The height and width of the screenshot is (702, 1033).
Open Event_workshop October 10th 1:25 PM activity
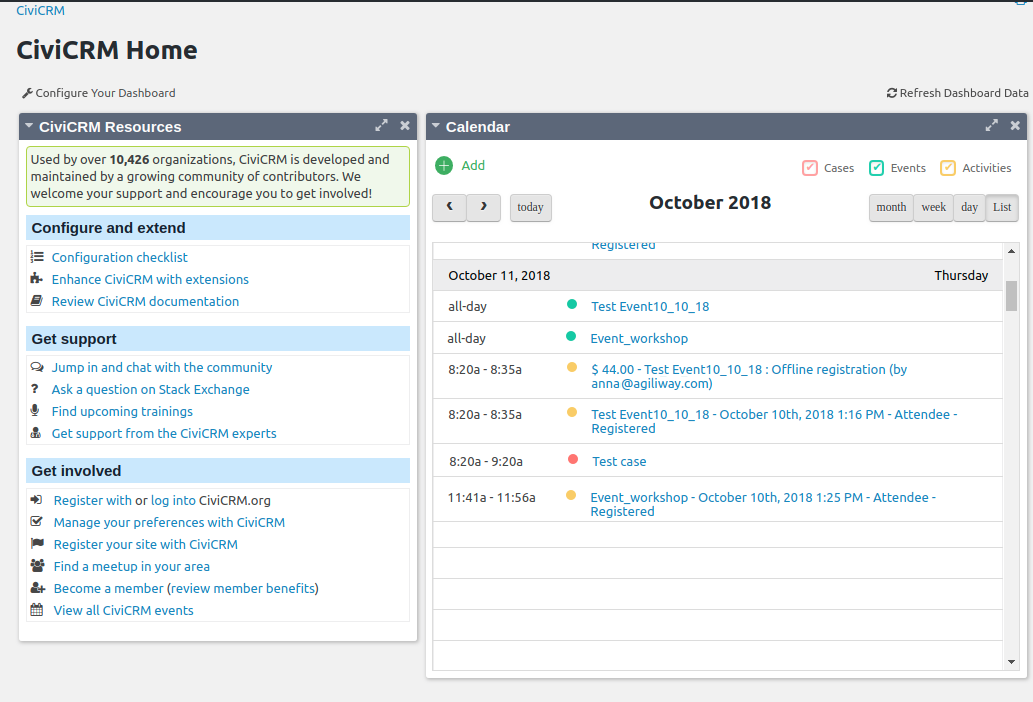pyautogui.click(x=763, y=504)
